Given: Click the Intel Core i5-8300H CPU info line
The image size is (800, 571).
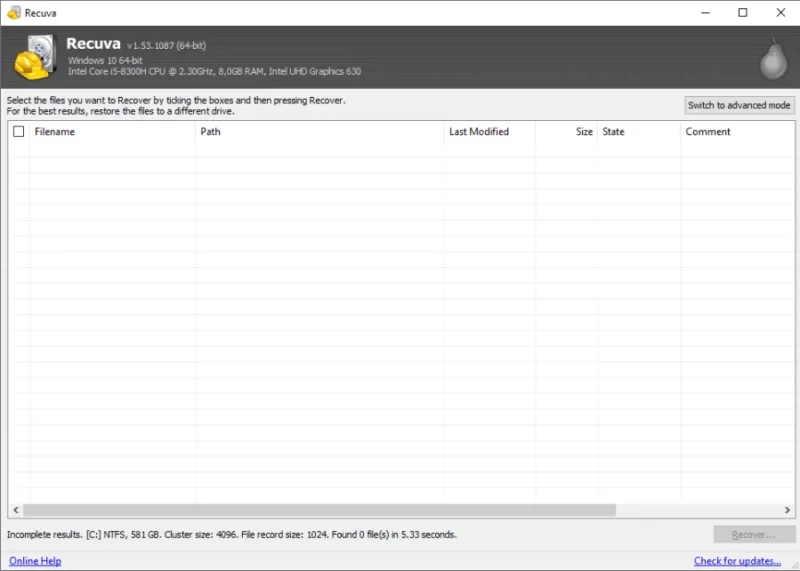Looking at the screenshot, I should click(x=214, y=71).
